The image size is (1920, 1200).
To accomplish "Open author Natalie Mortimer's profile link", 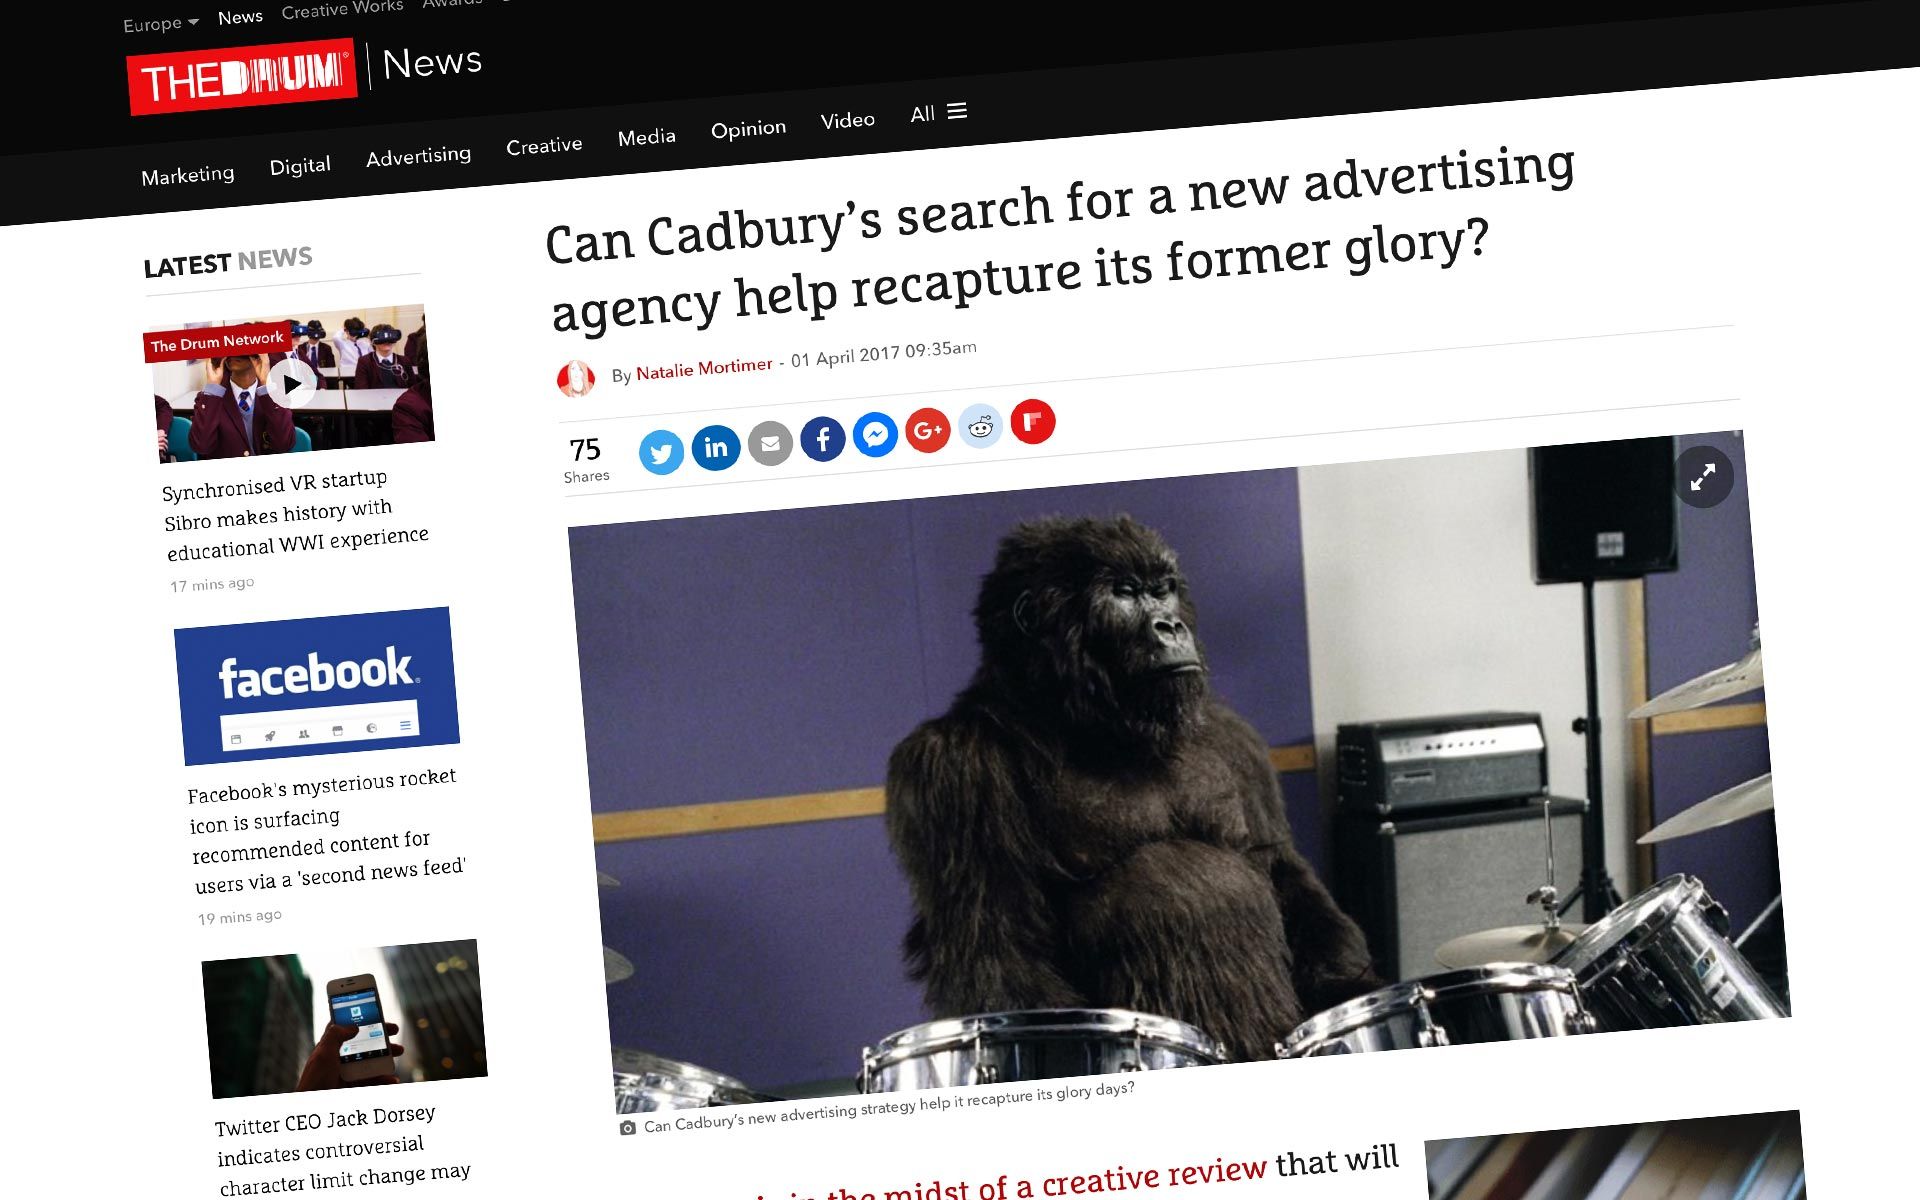I will pyautogui.click(x=704, y=369).
